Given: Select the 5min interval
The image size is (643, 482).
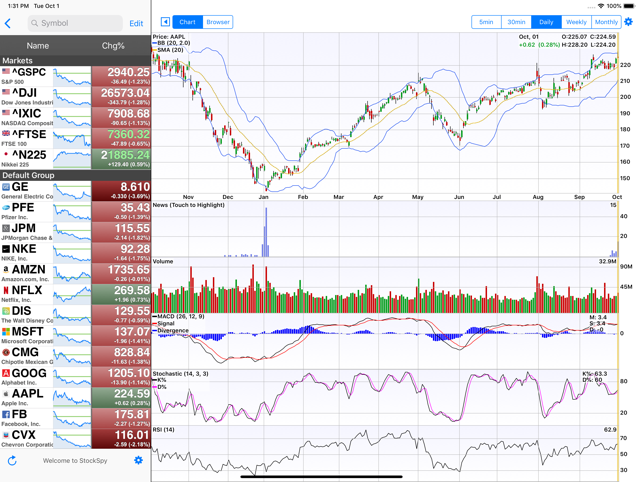Looking at the screenshot, I should tap(486, 22).
